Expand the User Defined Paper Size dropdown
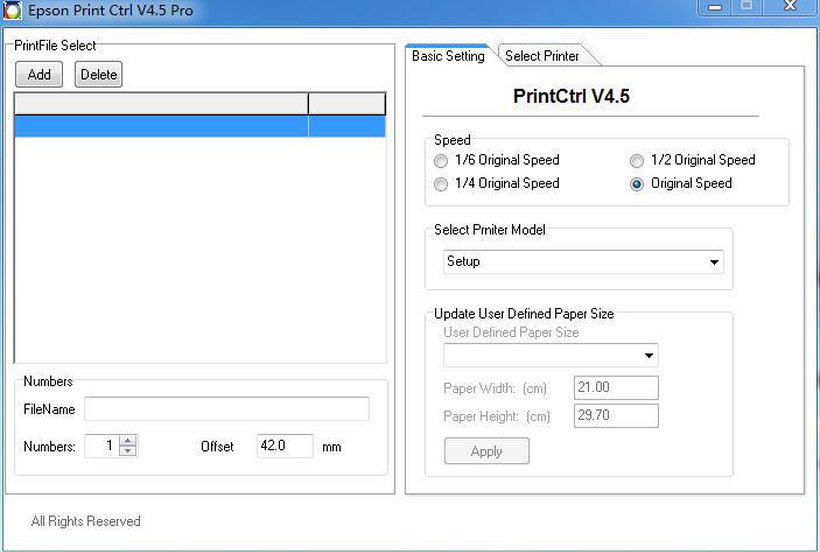 coord(551,355)
